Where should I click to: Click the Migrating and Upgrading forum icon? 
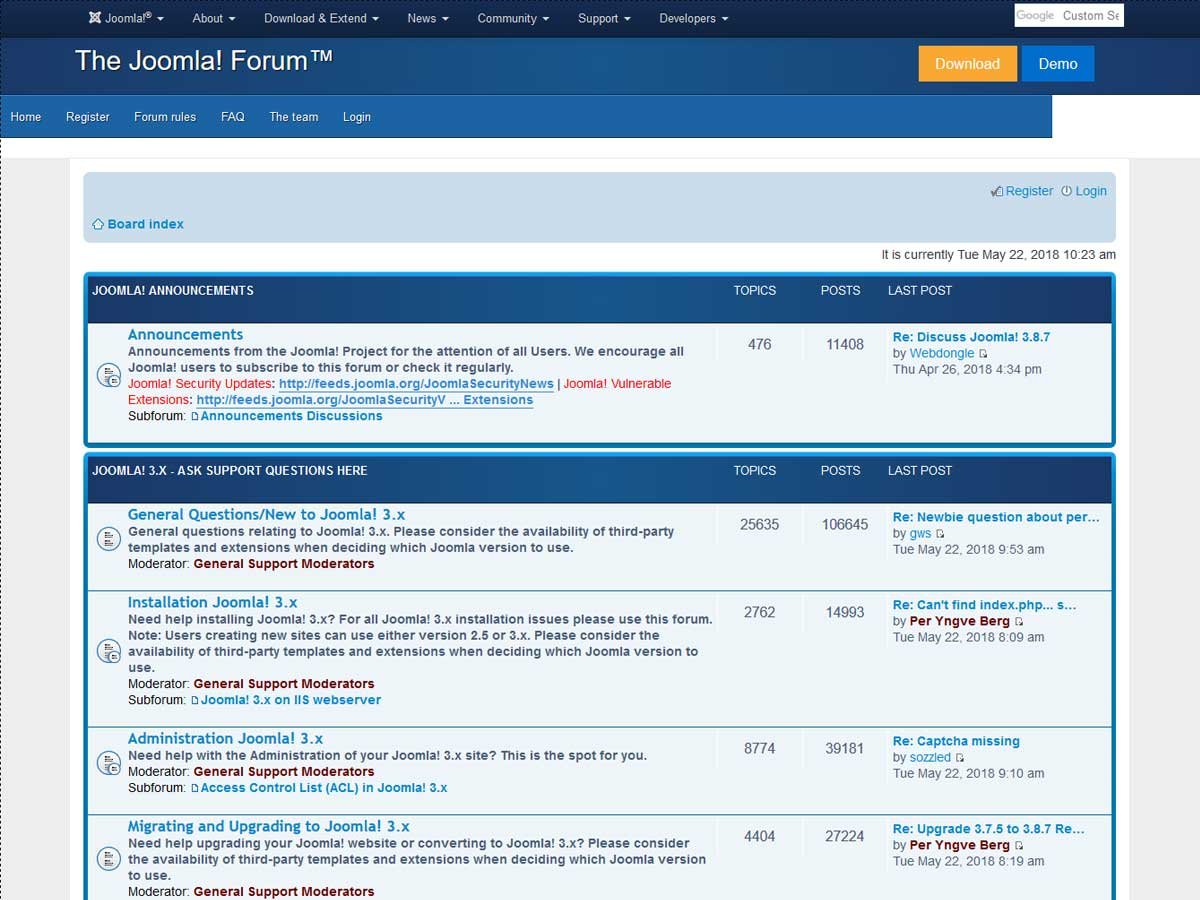click(x=108, y=859)
